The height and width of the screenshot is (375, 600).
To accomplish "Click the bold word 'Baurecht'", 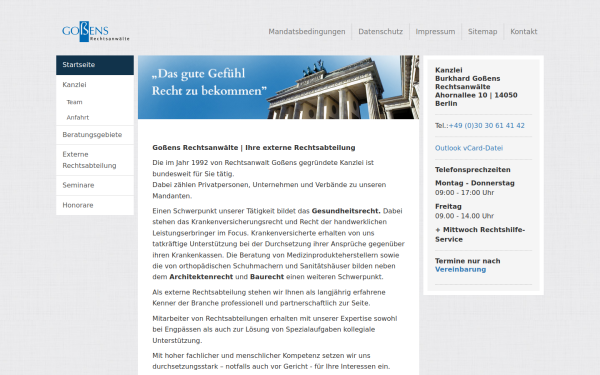I will (267, 277).
